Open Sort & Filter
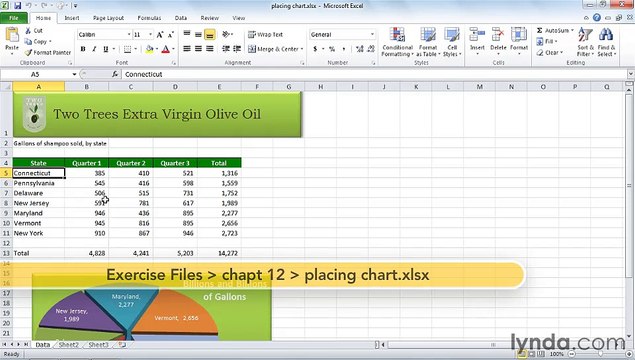Image resolution: width=635 pixels, height=360 pixels. (585, 42)
